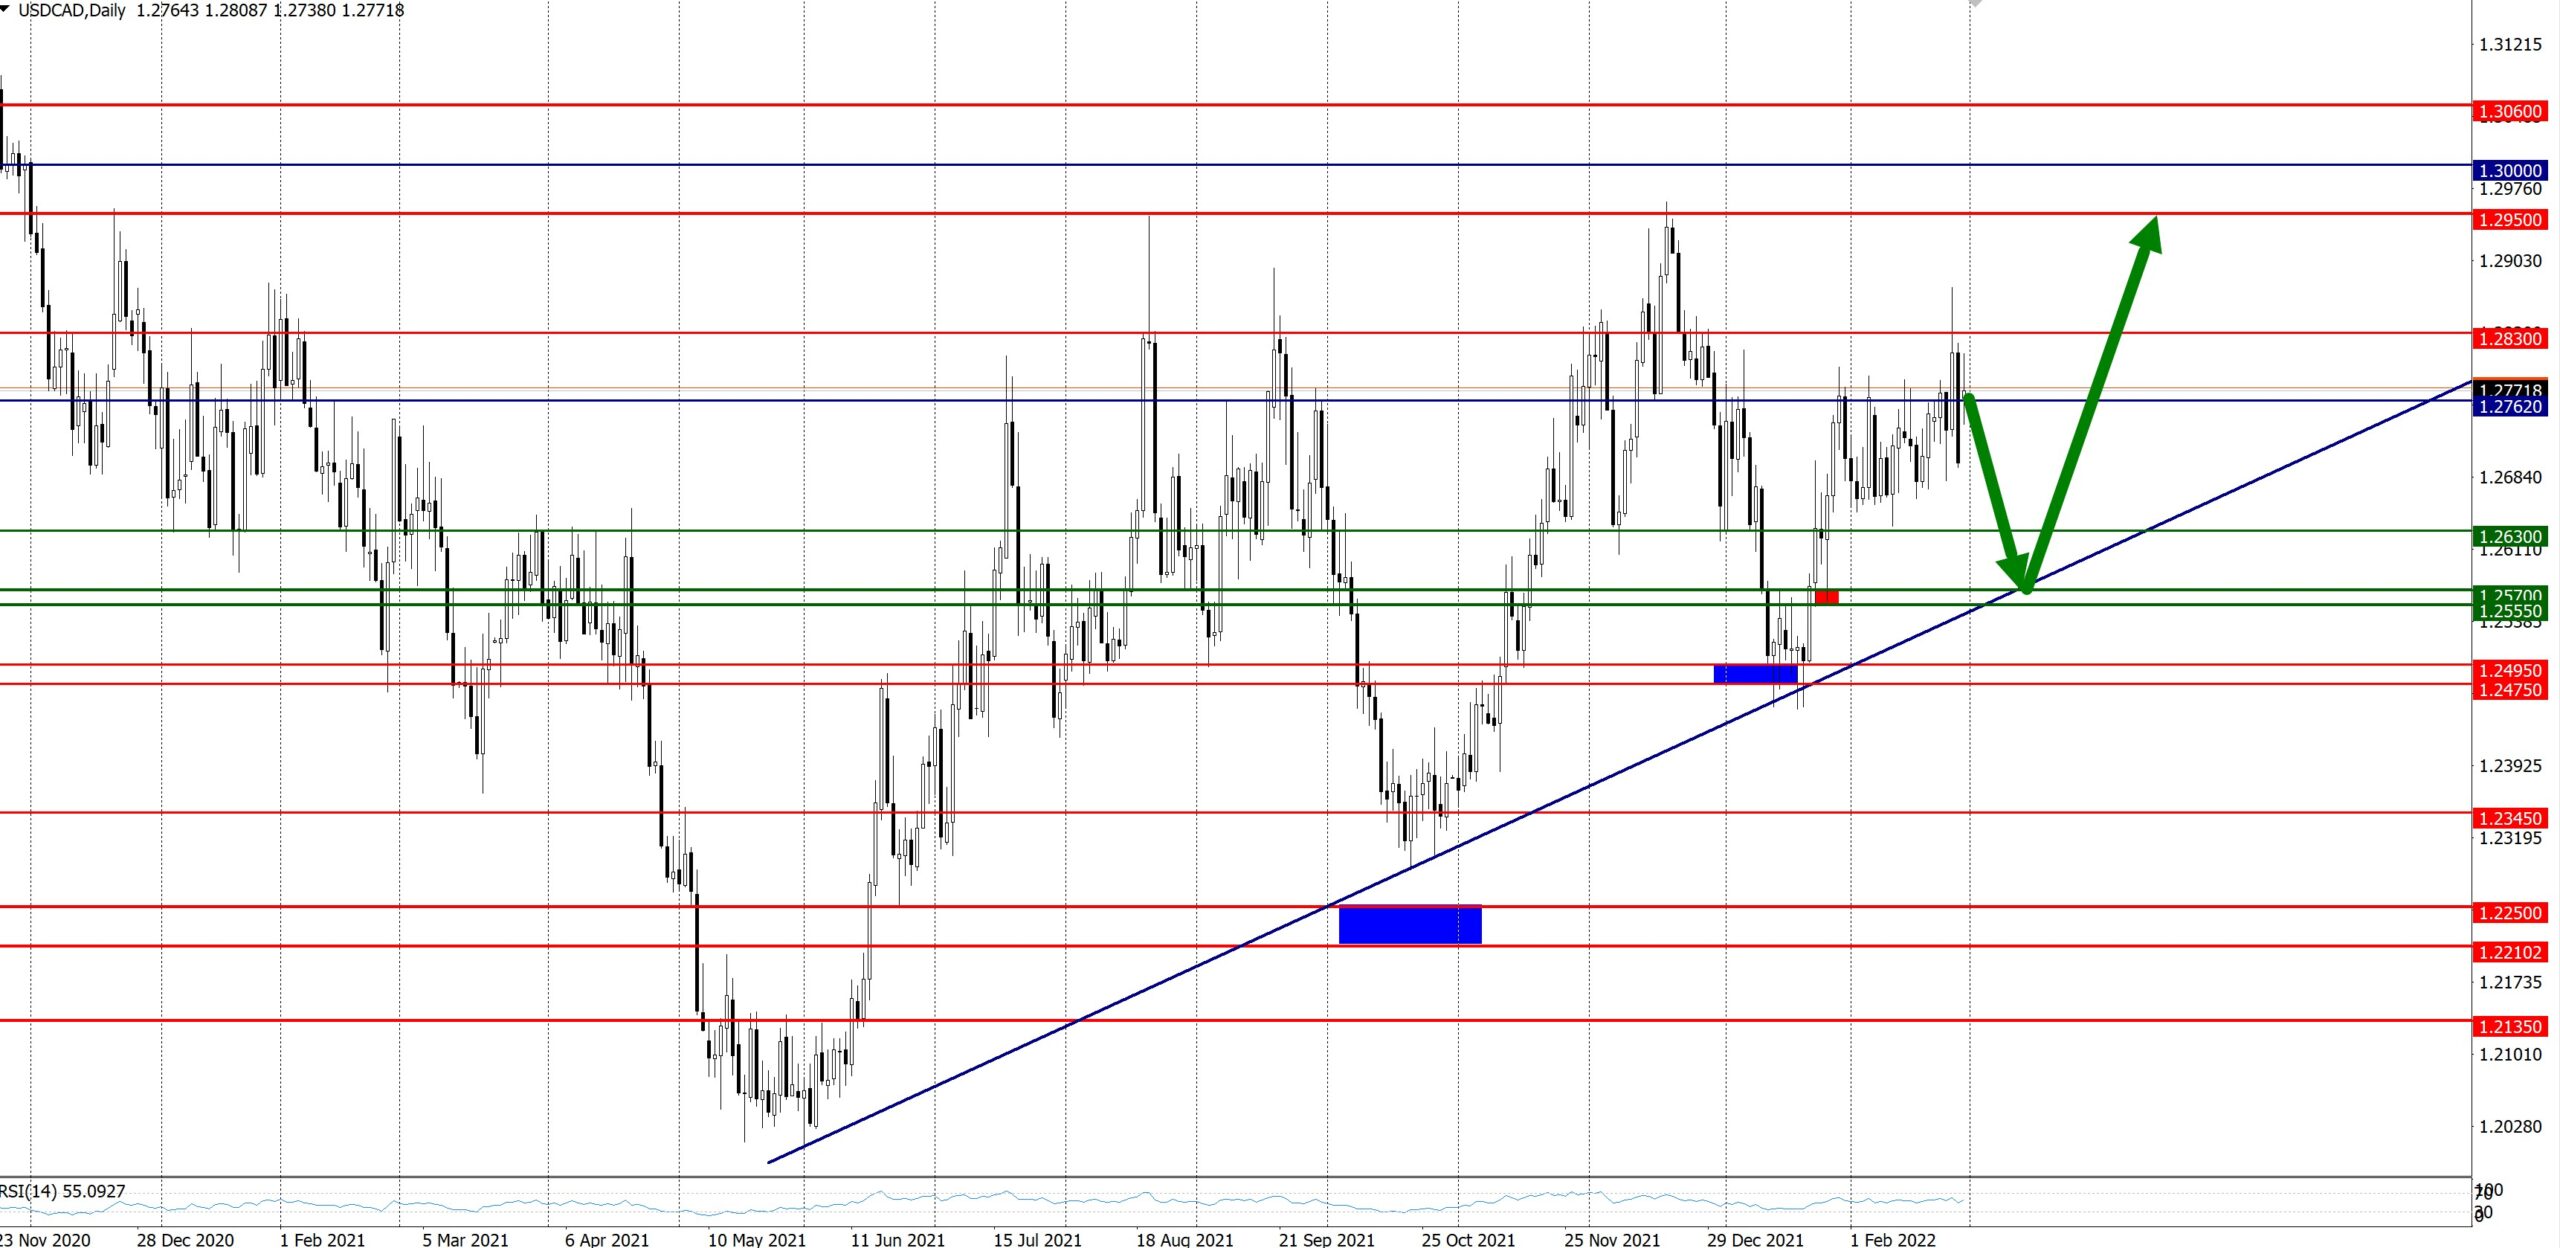Viewport: 2560px width, 1248px height.
Task: Click the USDCAD,Daily chart title text
Action: (x=72, y=10)
